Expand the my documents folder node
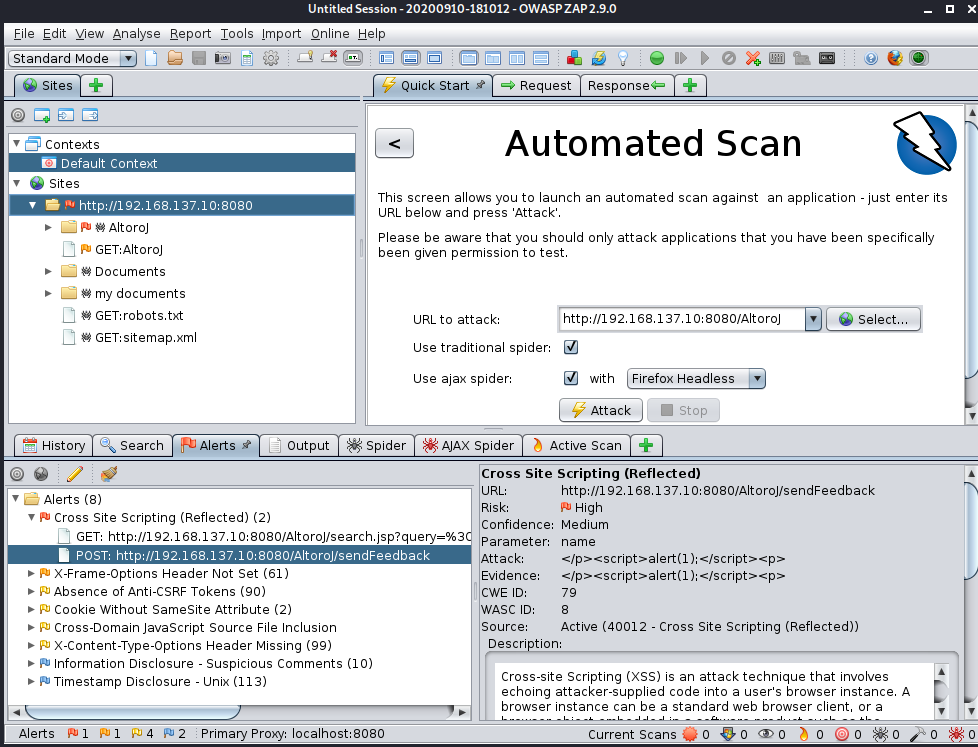 click(48, 293)
